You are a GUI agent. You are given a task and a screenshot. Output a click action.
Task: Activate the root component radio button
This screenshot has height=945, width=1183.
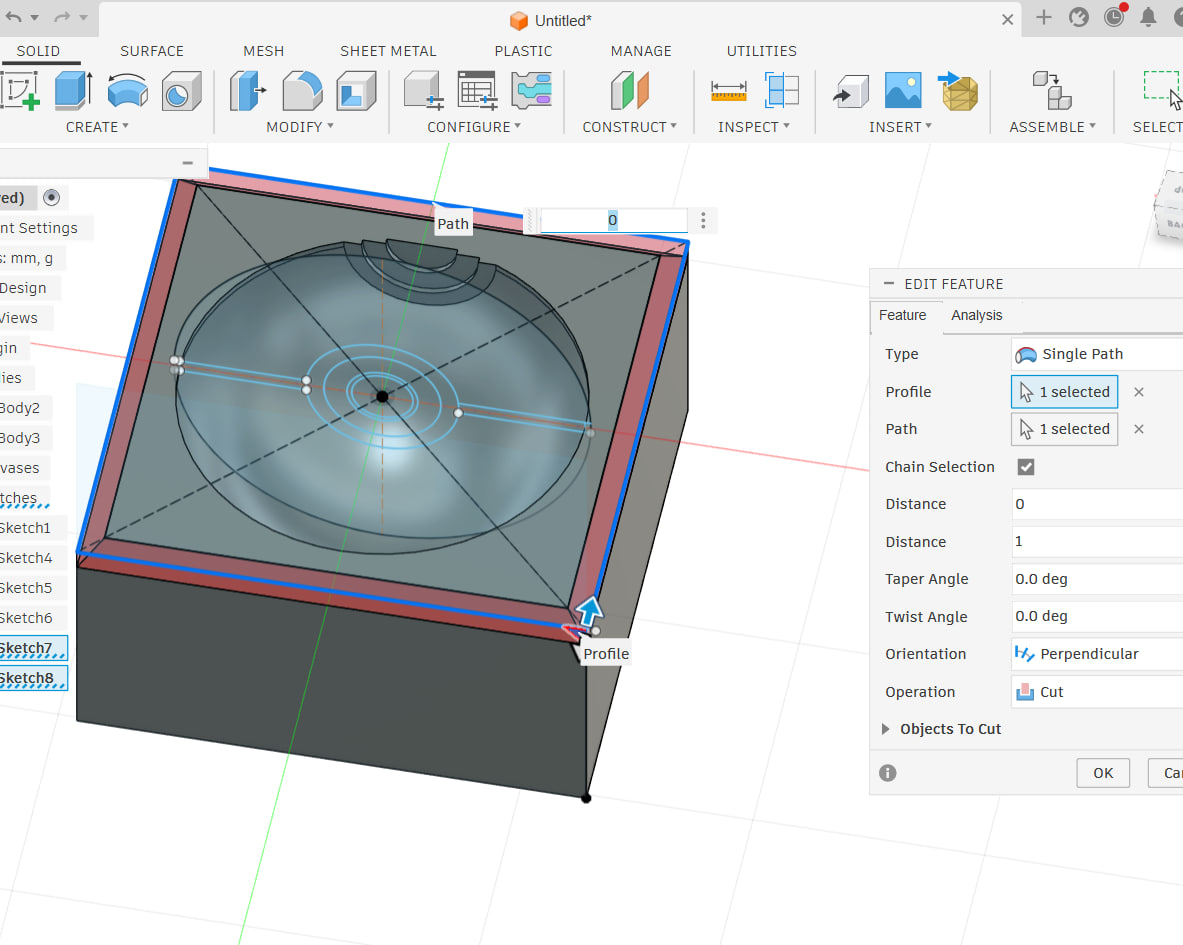(51, 198)
